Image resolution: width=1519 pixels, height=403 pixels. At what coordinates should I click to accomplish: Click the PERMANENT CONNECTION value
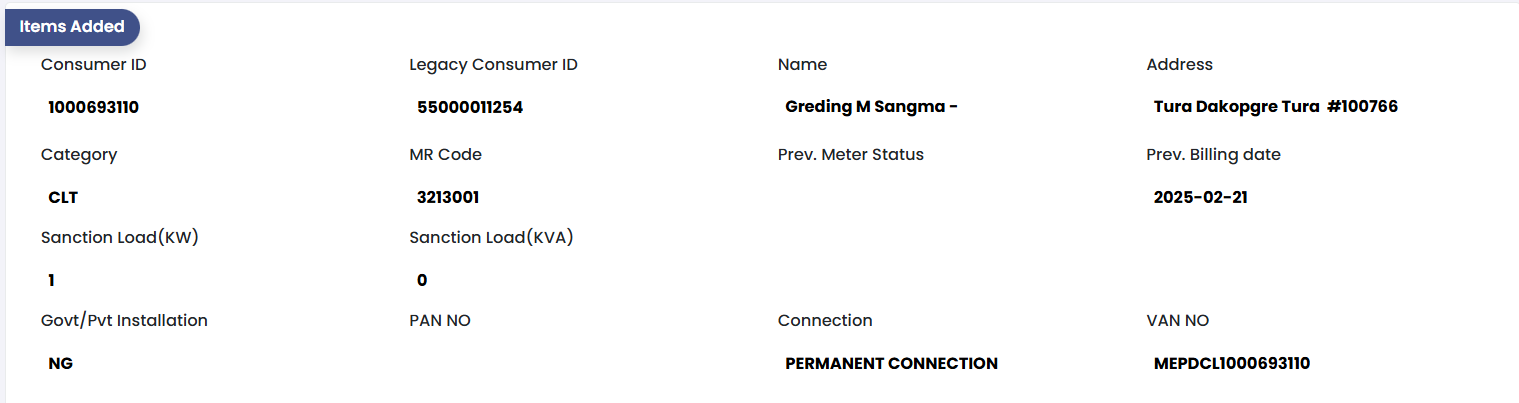click(x=891, y=364)
